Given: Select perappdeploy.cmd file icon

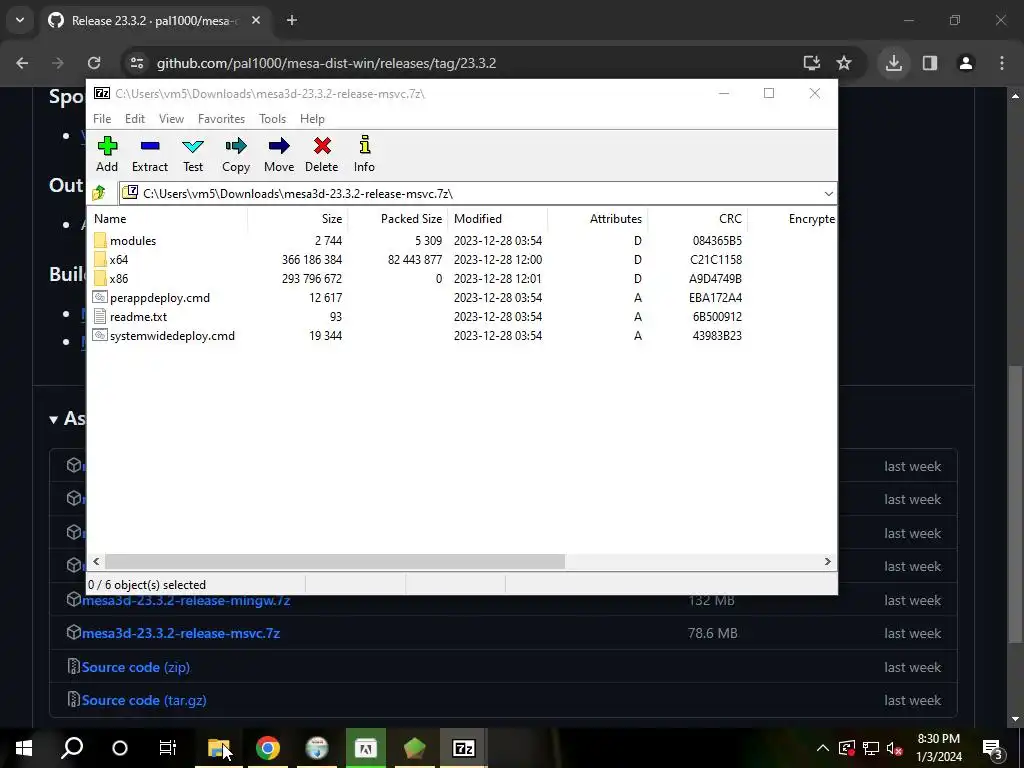Looking at the screenshot, I should coord(100,297).
